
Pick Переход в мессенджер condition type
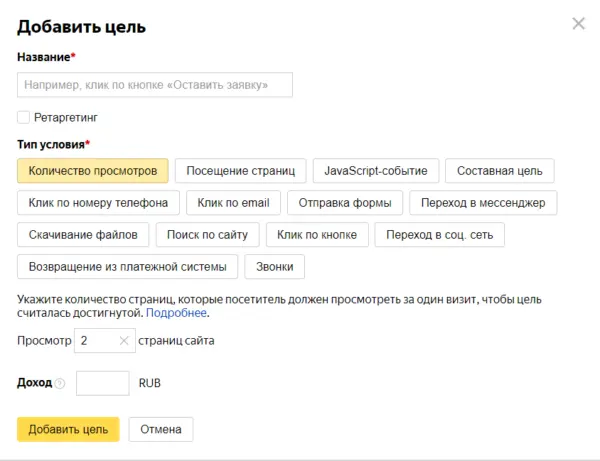pos(483,203)
